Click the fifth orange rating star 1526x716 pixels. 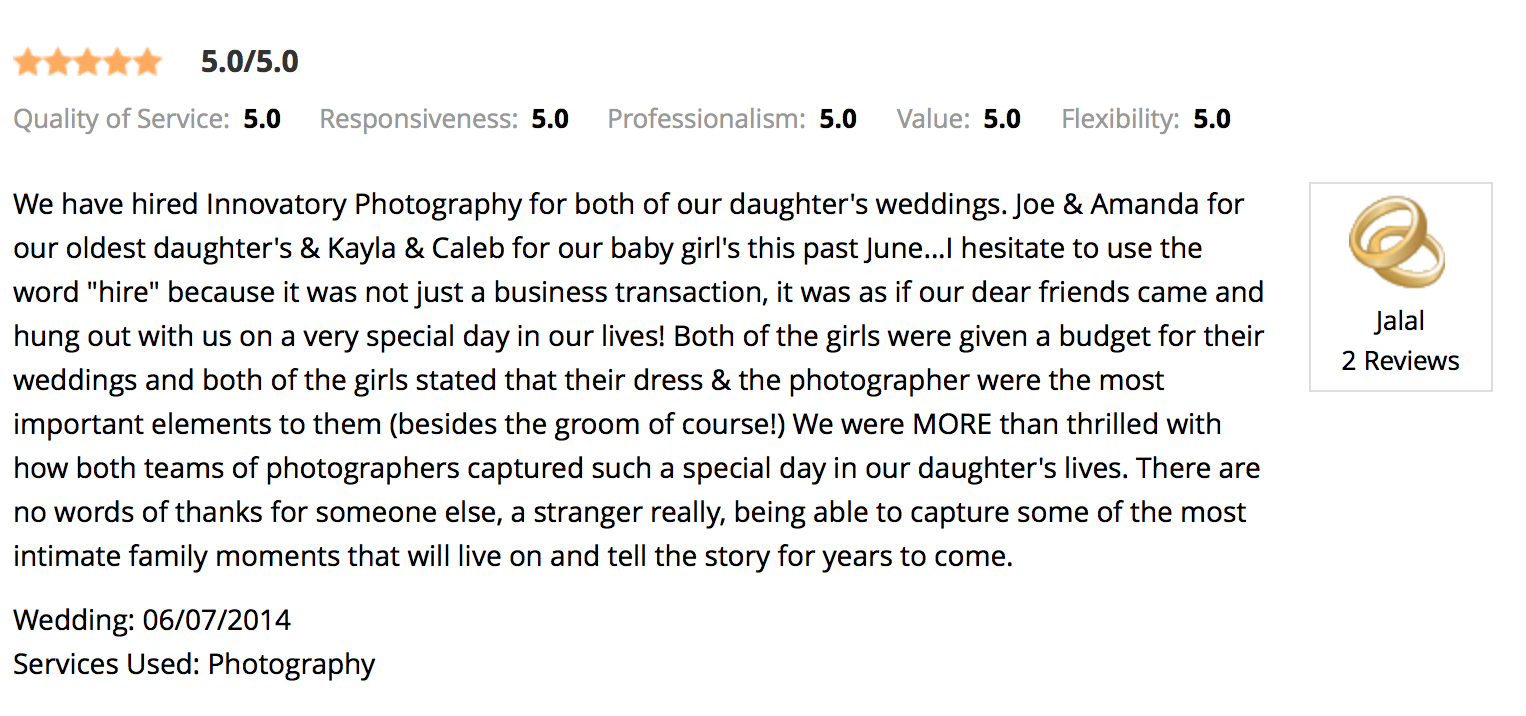[x=147, y=63]
